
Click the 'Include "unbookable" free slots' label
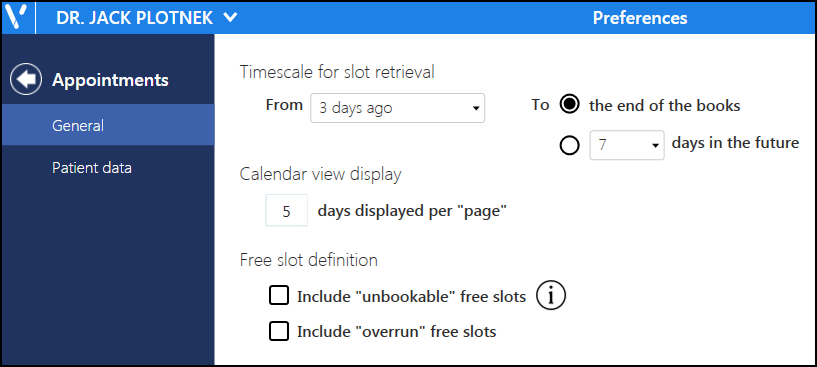tap(412, 297)
